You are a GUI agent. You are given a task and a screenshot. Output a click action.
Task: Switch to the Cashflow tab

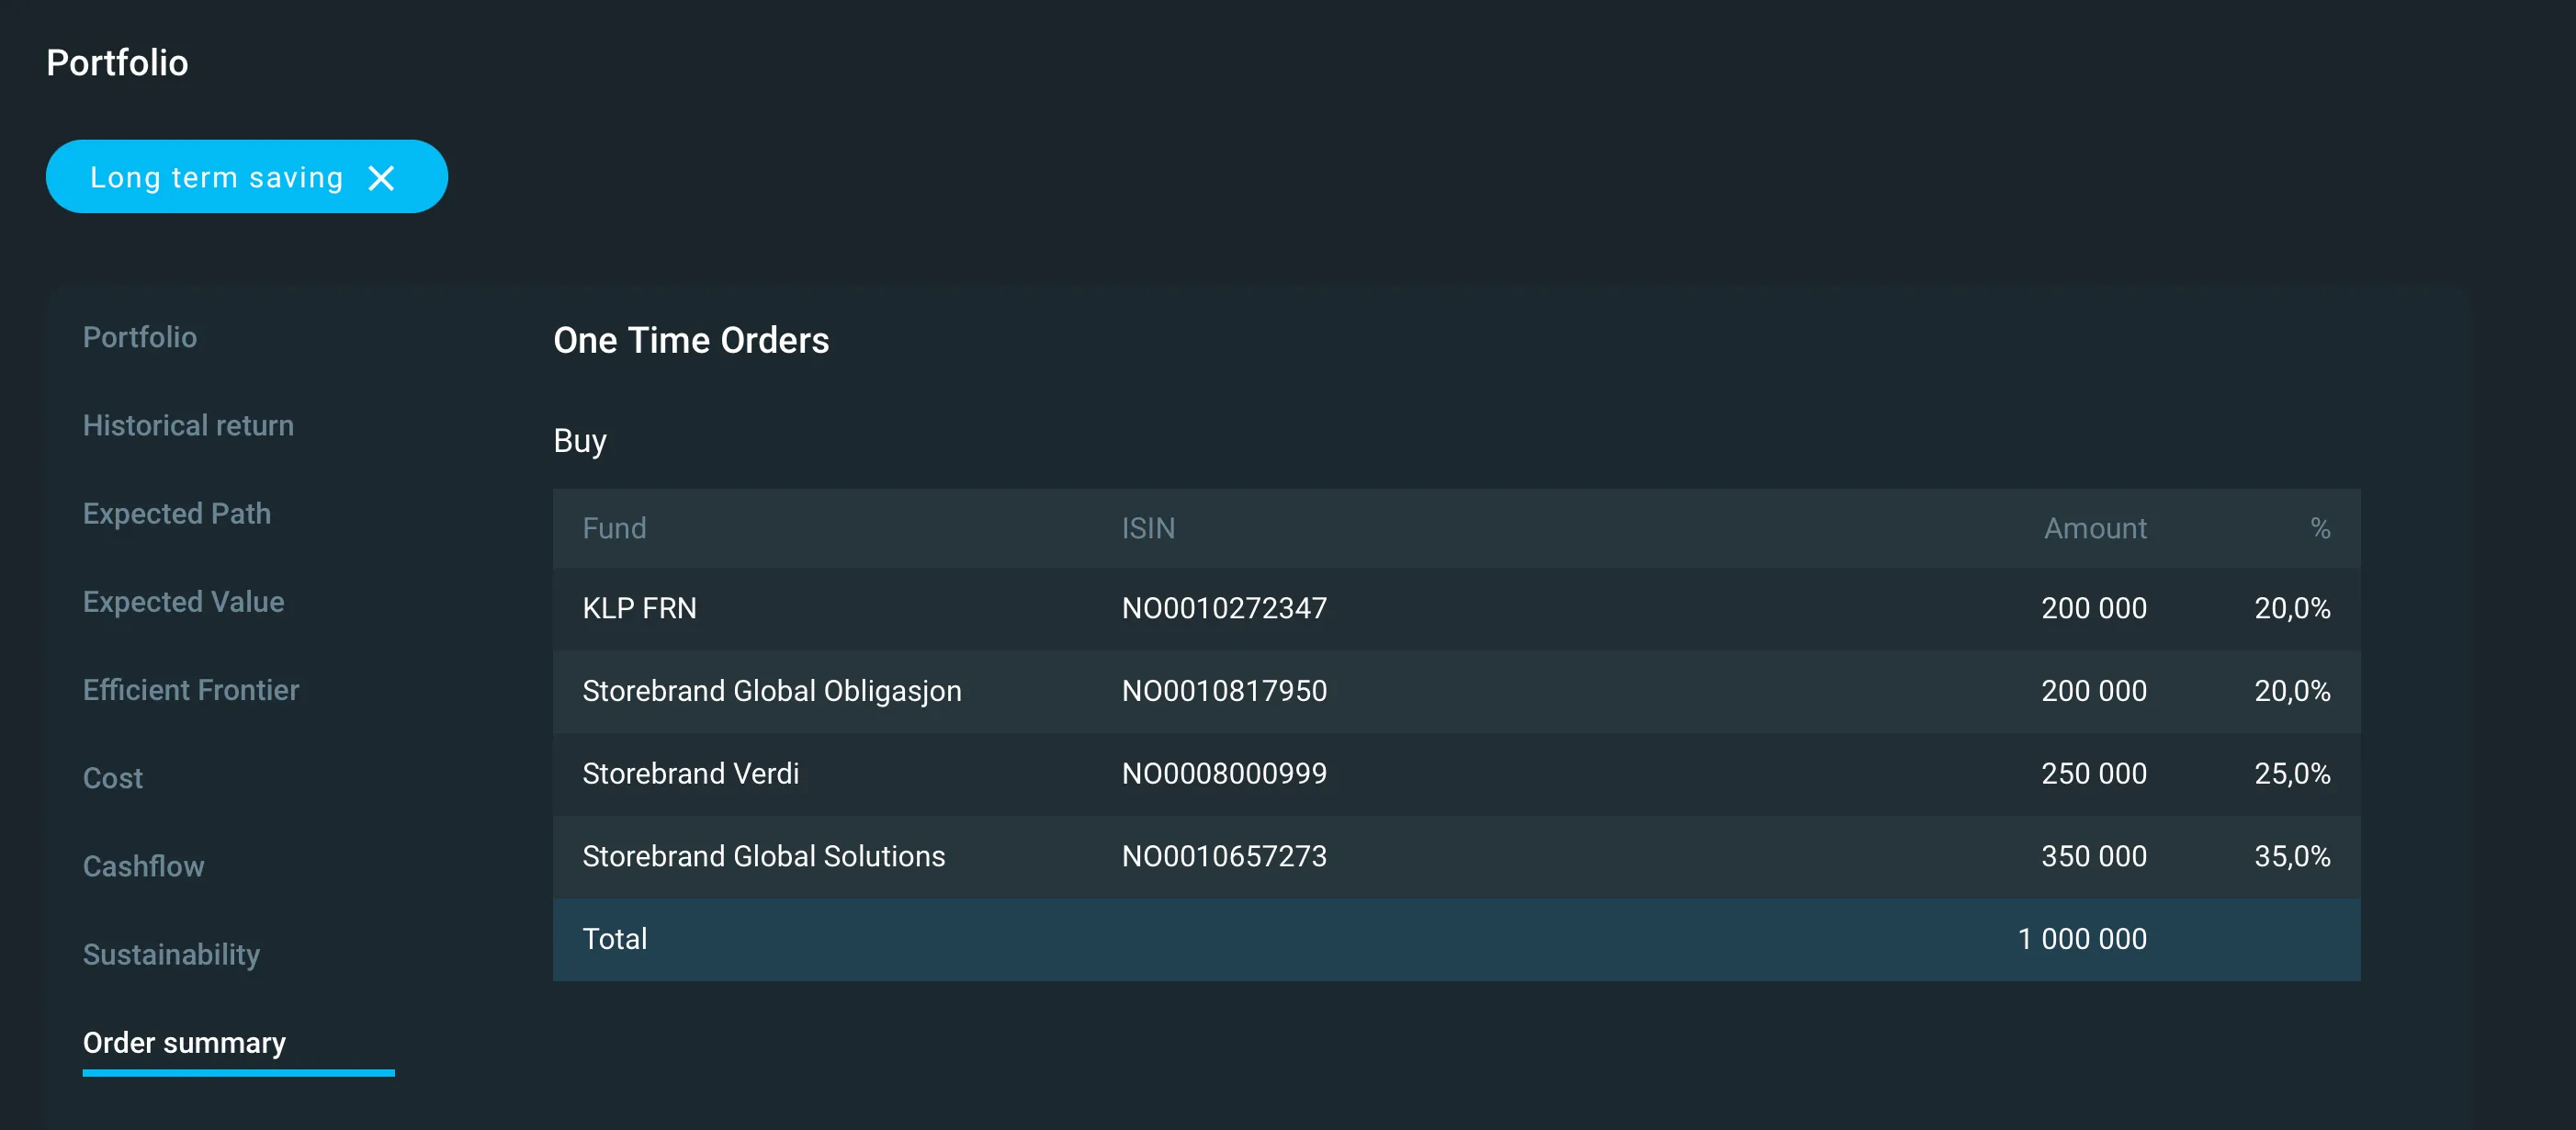[144, 866]
